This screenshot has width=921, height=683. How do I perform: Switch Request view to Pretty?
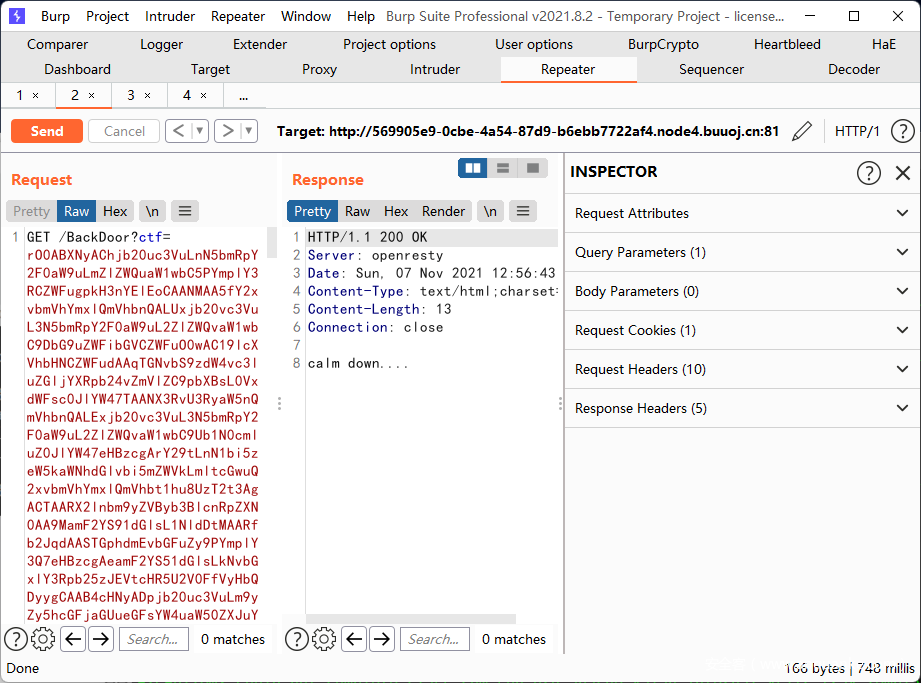pos(32,211)
